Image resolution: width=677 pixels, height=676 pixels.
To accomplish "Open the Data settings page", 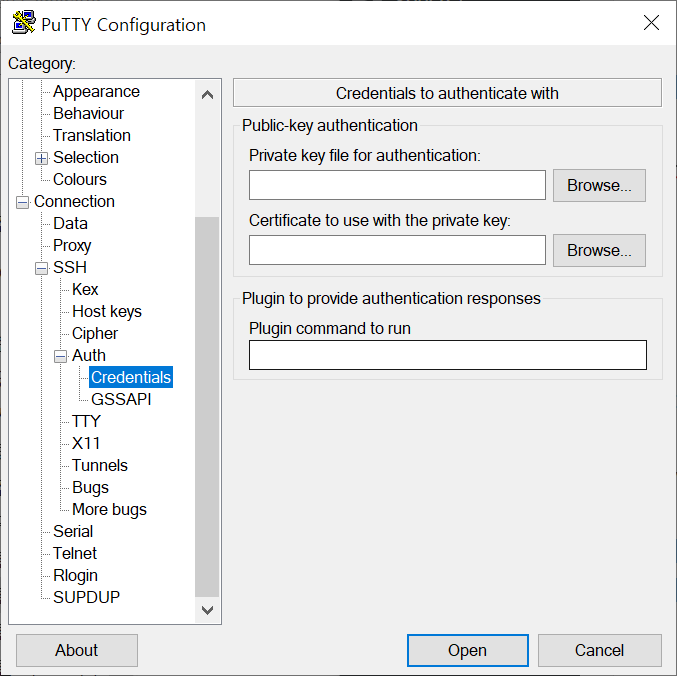I will 70,224.
